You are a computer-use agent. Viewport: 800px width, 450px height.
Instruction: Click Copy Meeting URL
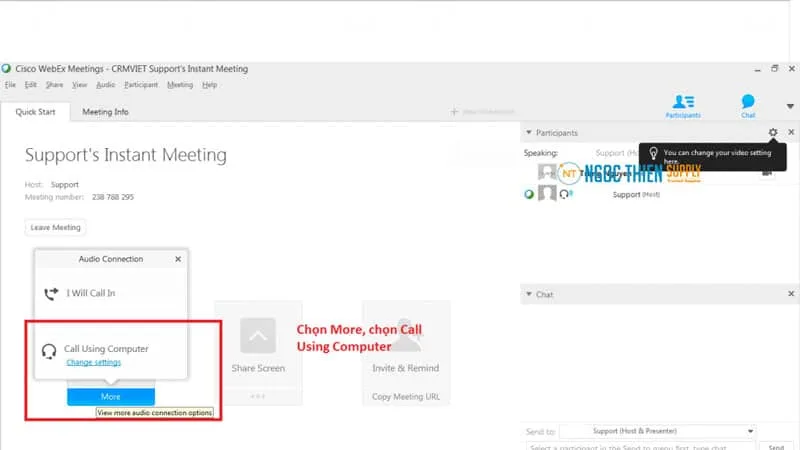coord(406,396)
